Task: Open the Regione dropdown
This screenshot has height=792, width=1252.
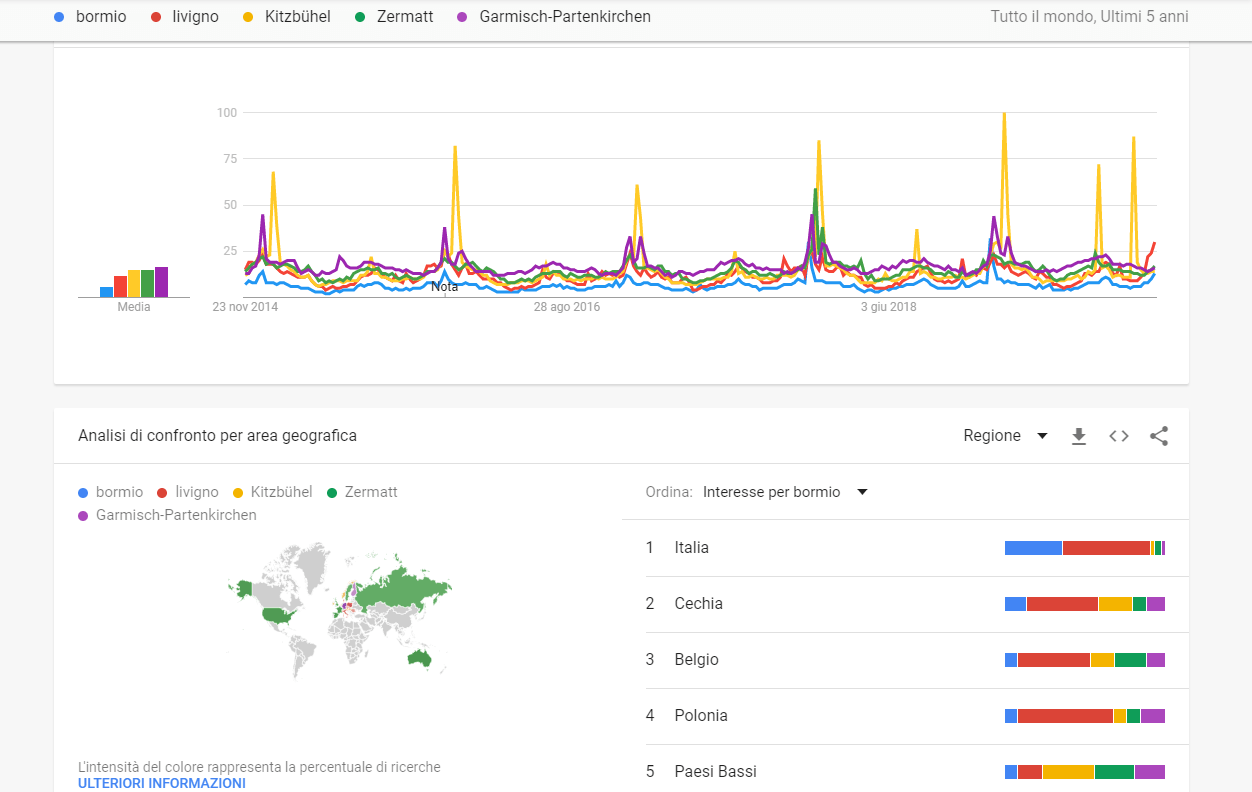Action: pyautogui.click(x=1005, y=436)
